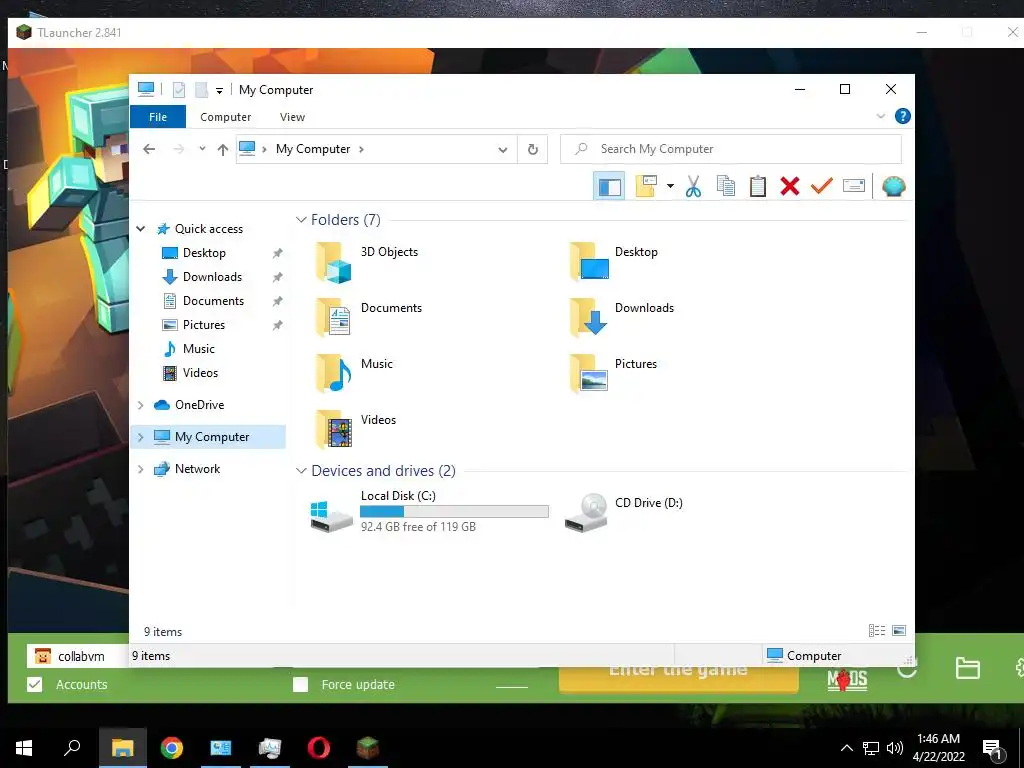Click the Cut scissors toolbar icon
1024x768 pixels.
coord(693,187)
